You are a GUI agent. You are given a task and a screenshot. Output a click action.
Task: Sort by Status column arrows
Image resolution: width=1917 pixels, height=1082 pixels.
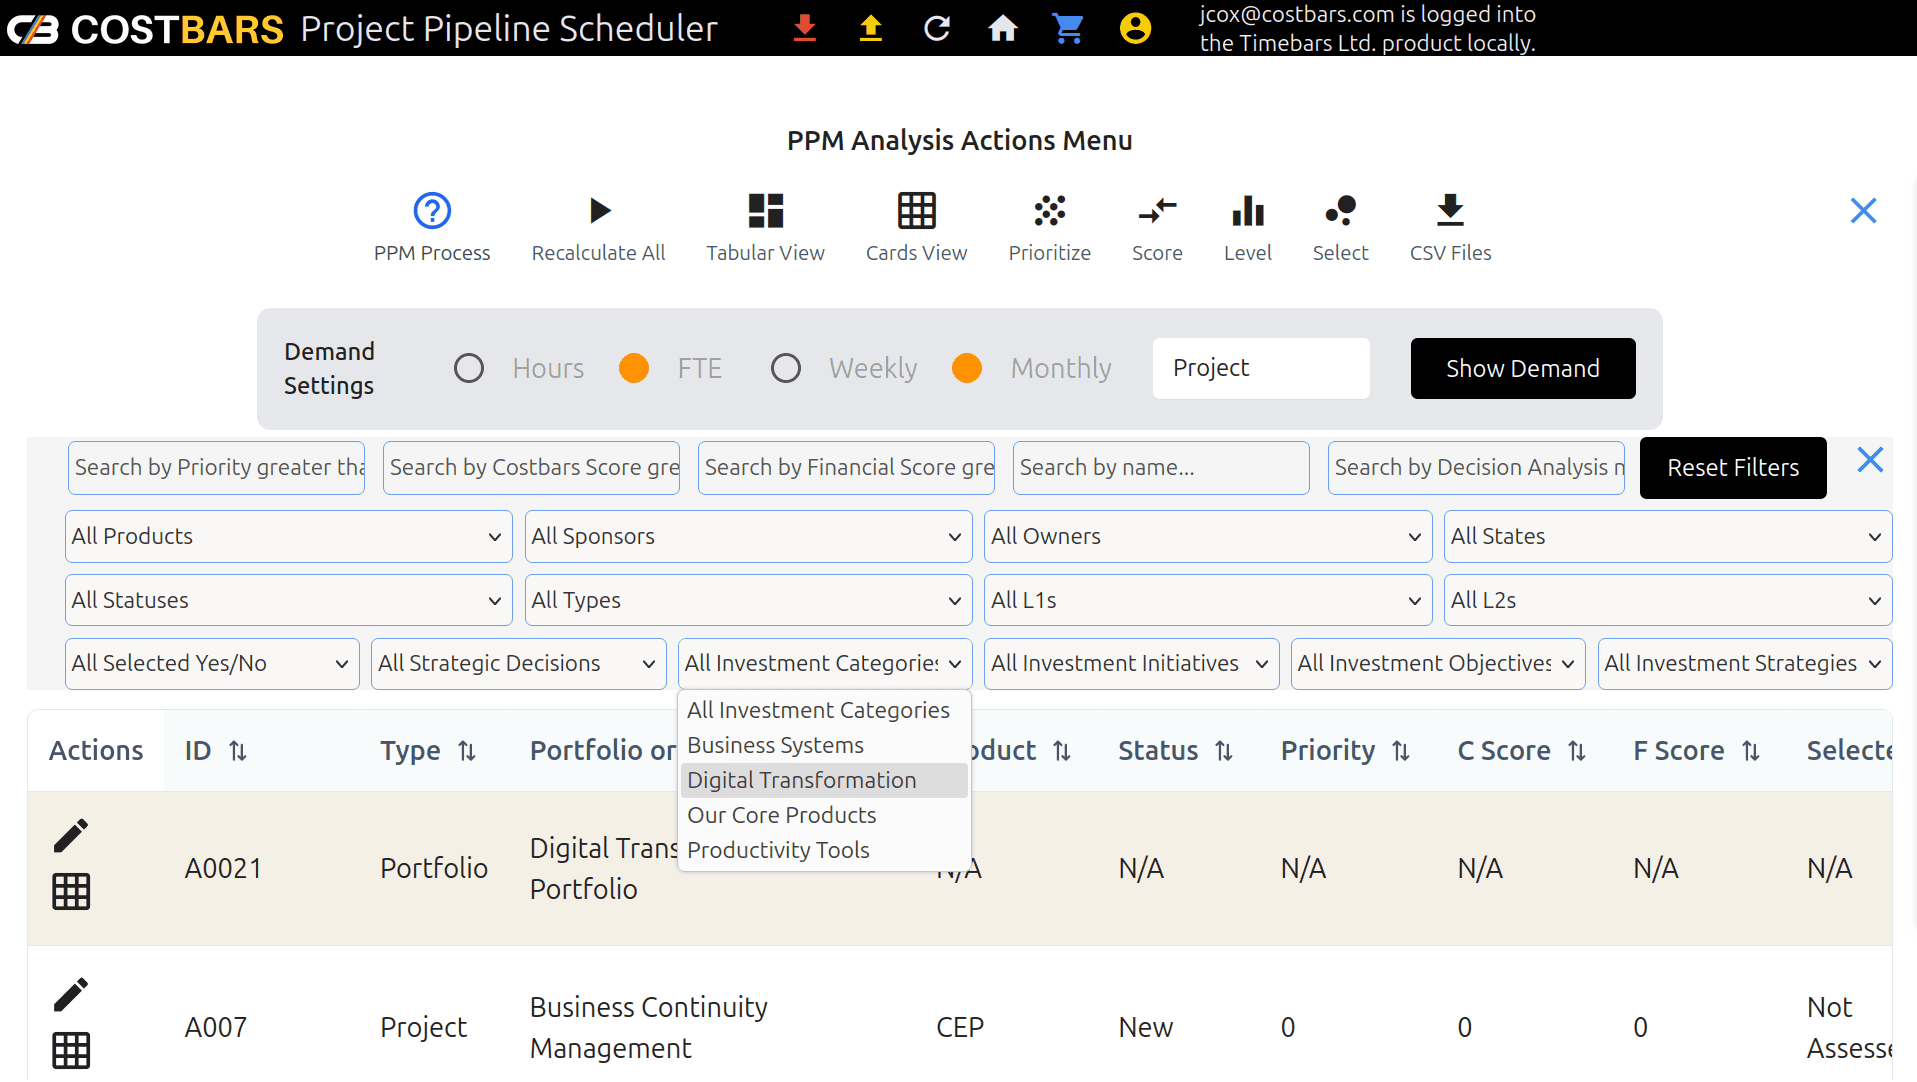[1224, 751]
